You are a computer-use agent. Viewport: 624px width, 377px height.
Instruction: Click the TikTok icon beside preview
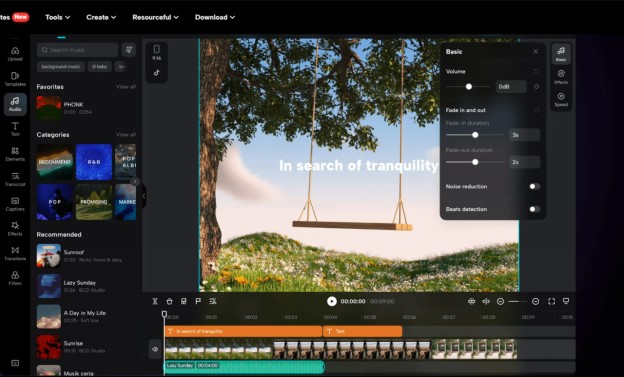156,72
